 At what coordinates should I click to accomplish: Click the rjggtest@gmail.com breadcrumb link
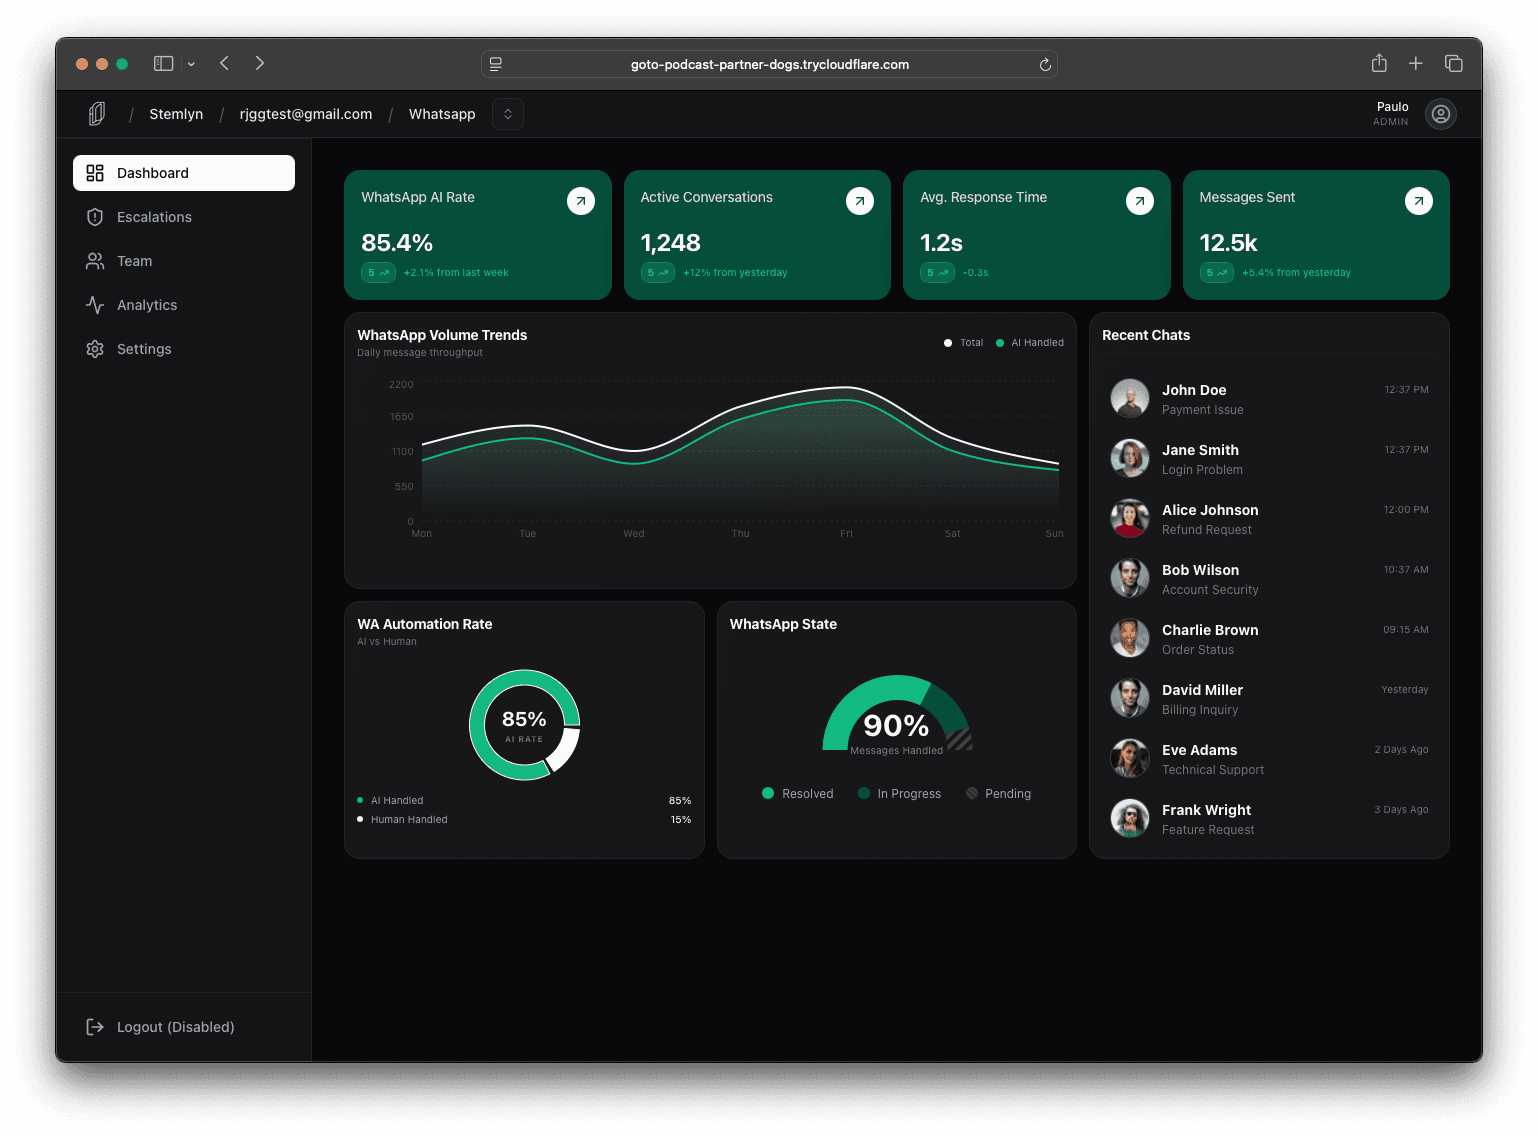coord(306,114)
